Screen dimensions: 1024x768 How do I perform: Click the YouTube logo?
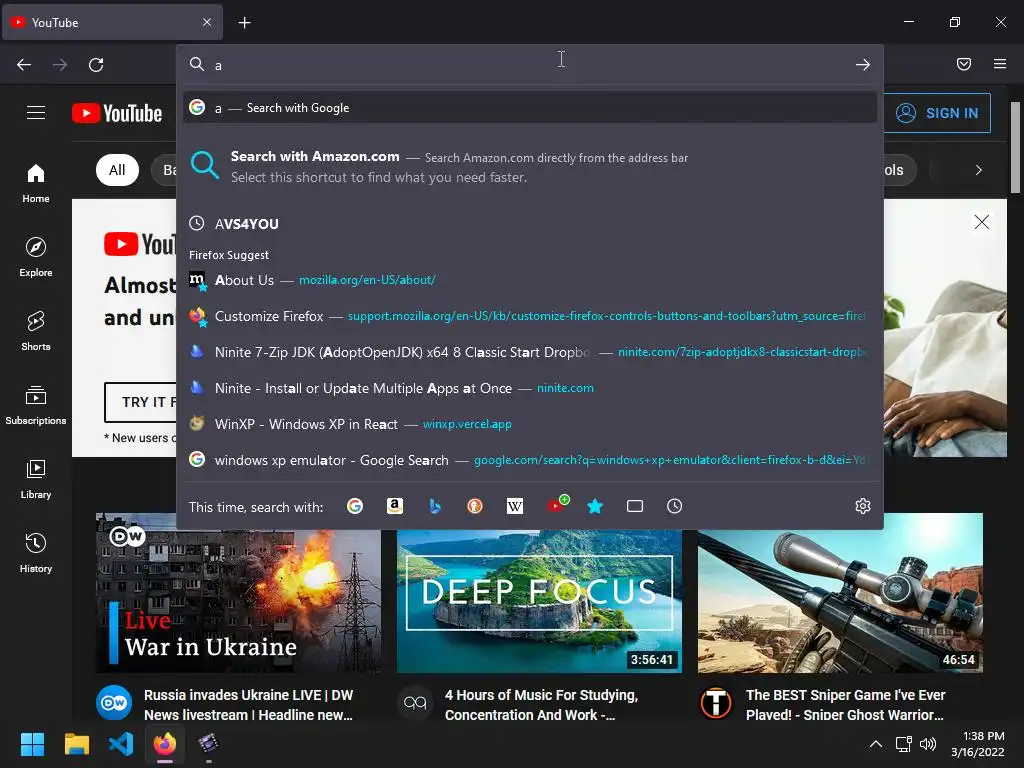click(117, 113)
